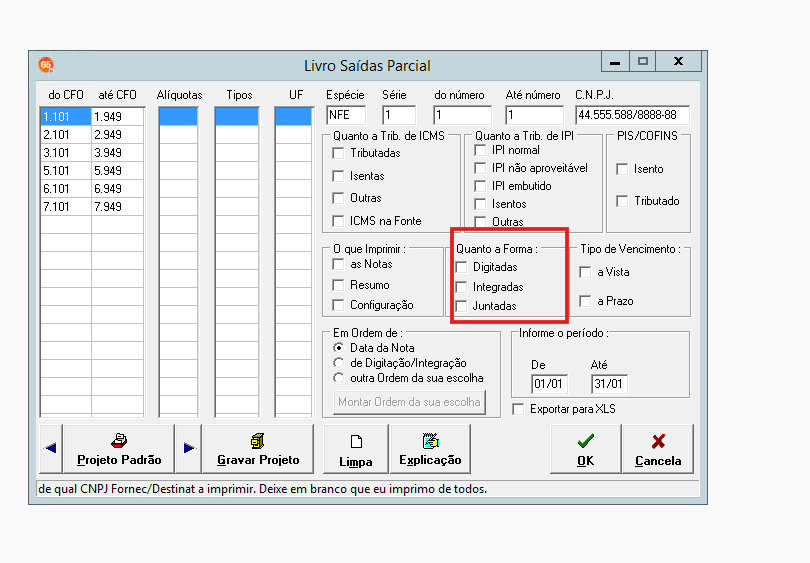The image size is (810, 563).
Task: Click the 7.101 CFO cell
Action: tap(66, 207)
